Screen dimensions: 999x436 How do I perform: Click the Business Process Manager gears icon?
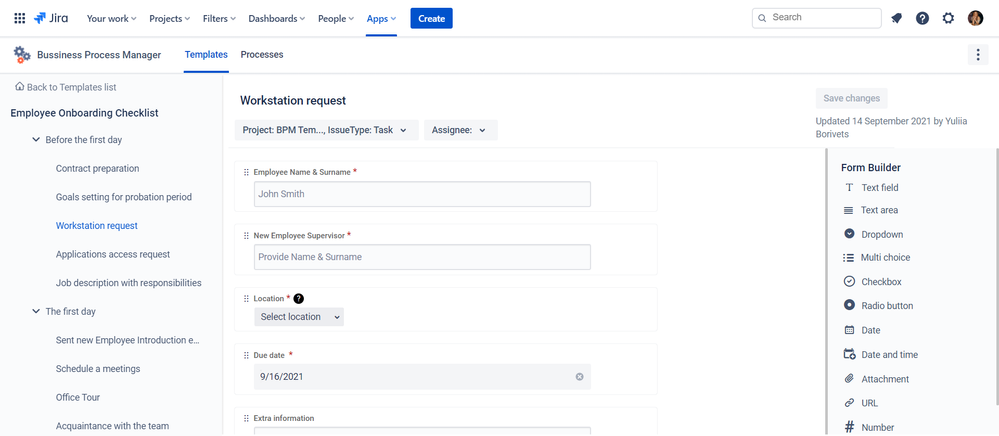(22, 55)
